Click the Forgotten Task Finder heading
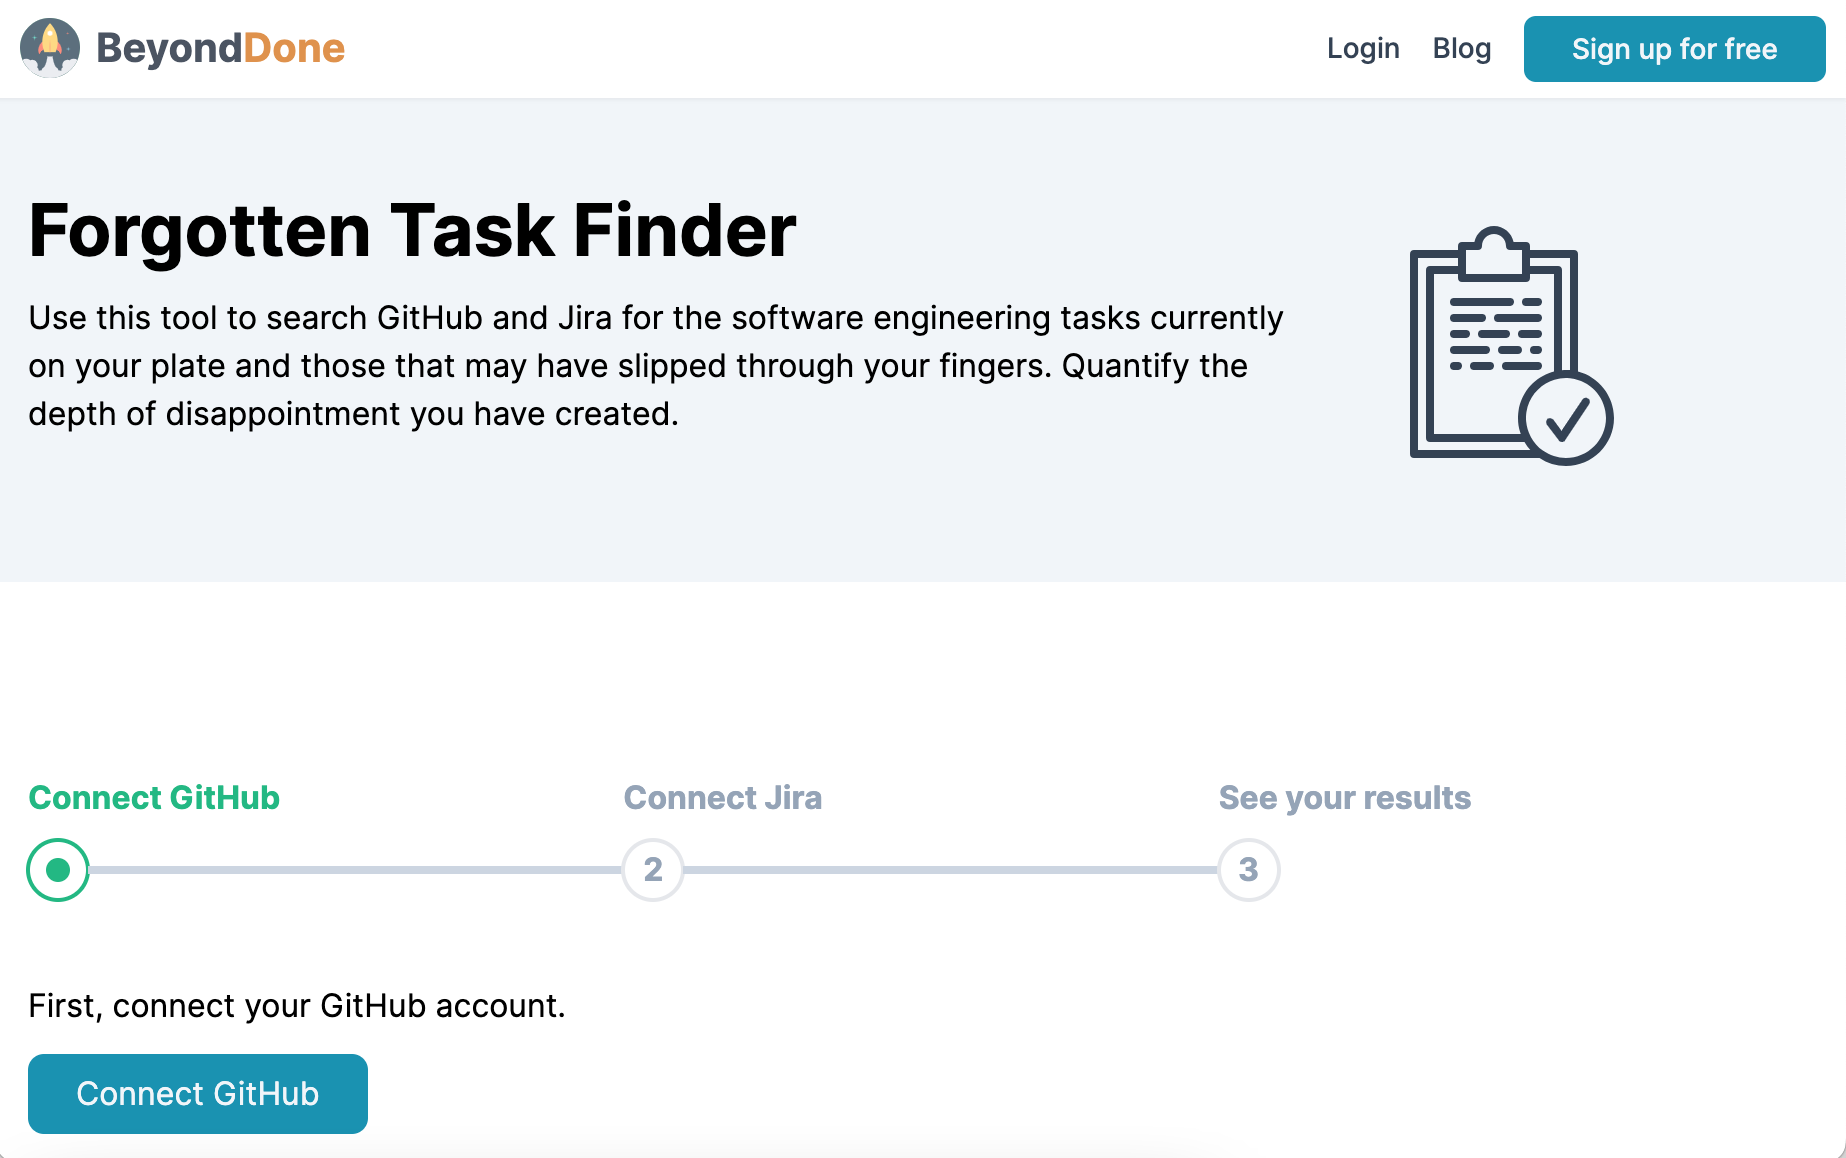The height and width of the screenshot is (1158, 1846). pos(412,230)
